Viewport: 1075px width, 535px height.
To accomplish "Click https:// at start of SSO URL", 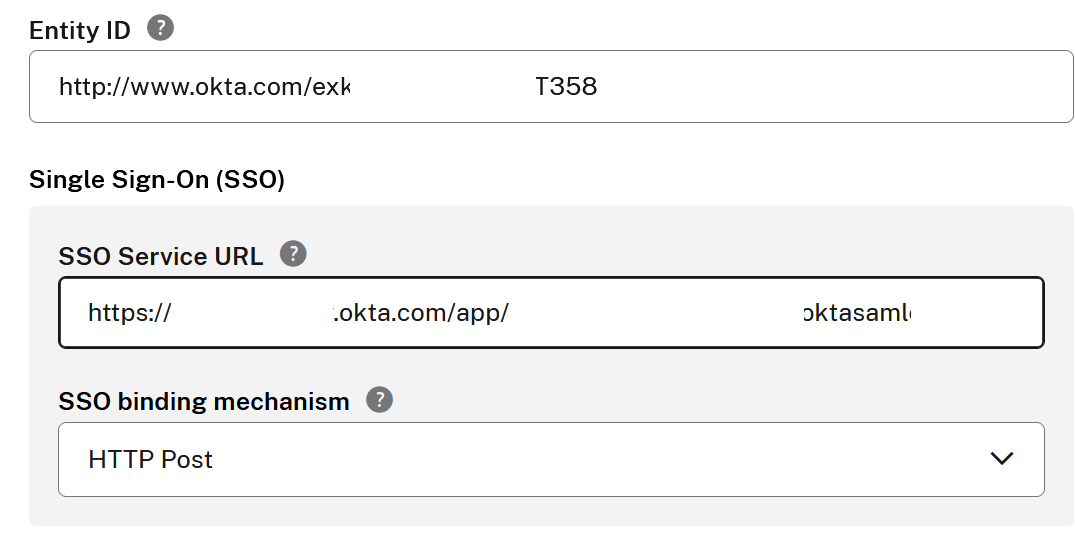I will coord(129,314).
